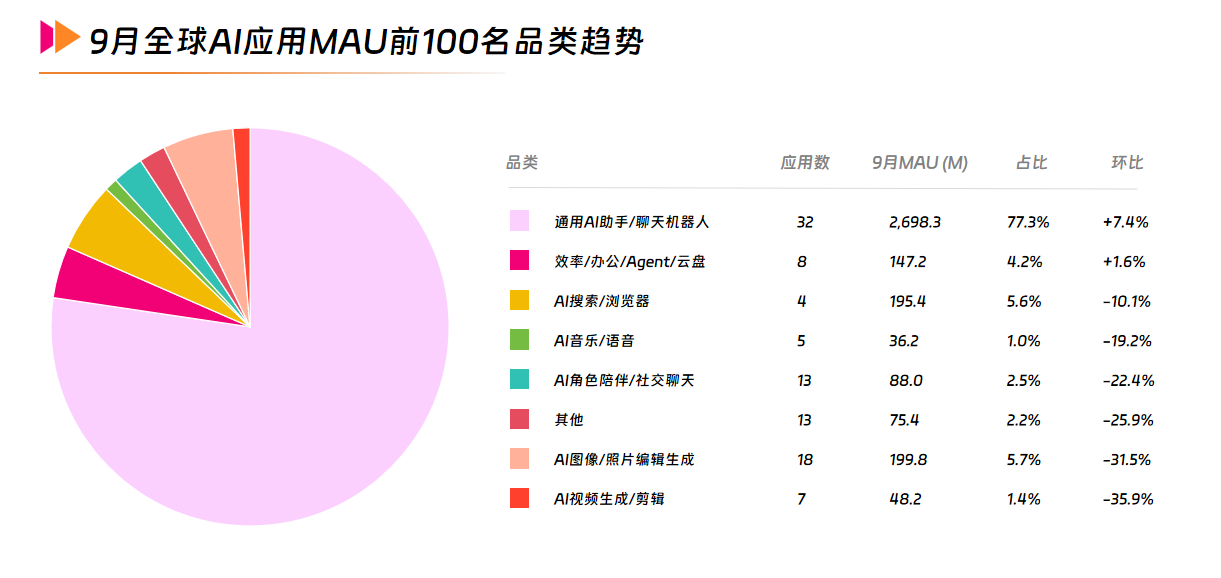
Task: Click the MAU value 48.2
Action: pos(904,498)
